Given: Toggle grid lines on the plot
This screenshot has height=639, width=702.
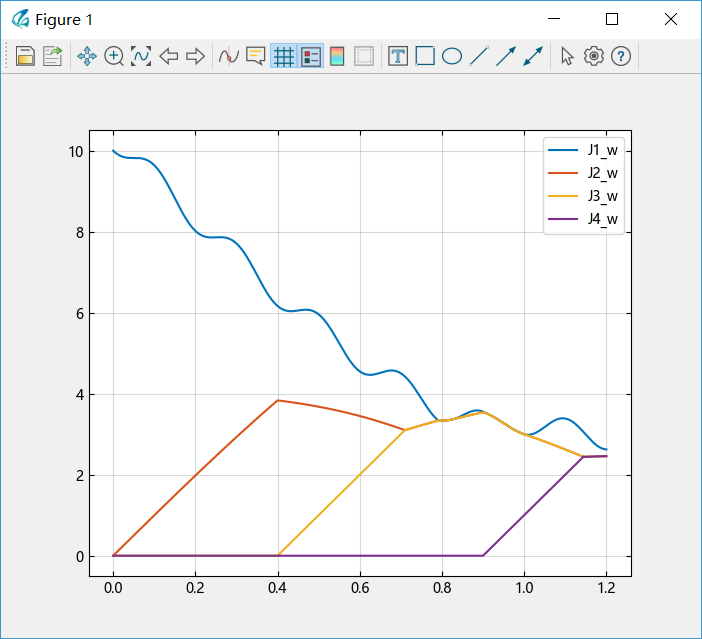Looking at the screenshot, I should point(284,56).
